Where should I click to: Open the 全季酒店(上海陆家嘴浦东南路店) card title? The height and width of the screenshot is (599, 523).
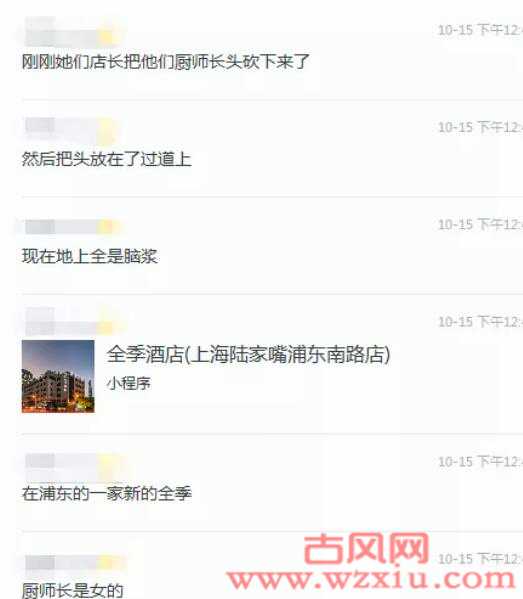(248, 354)
